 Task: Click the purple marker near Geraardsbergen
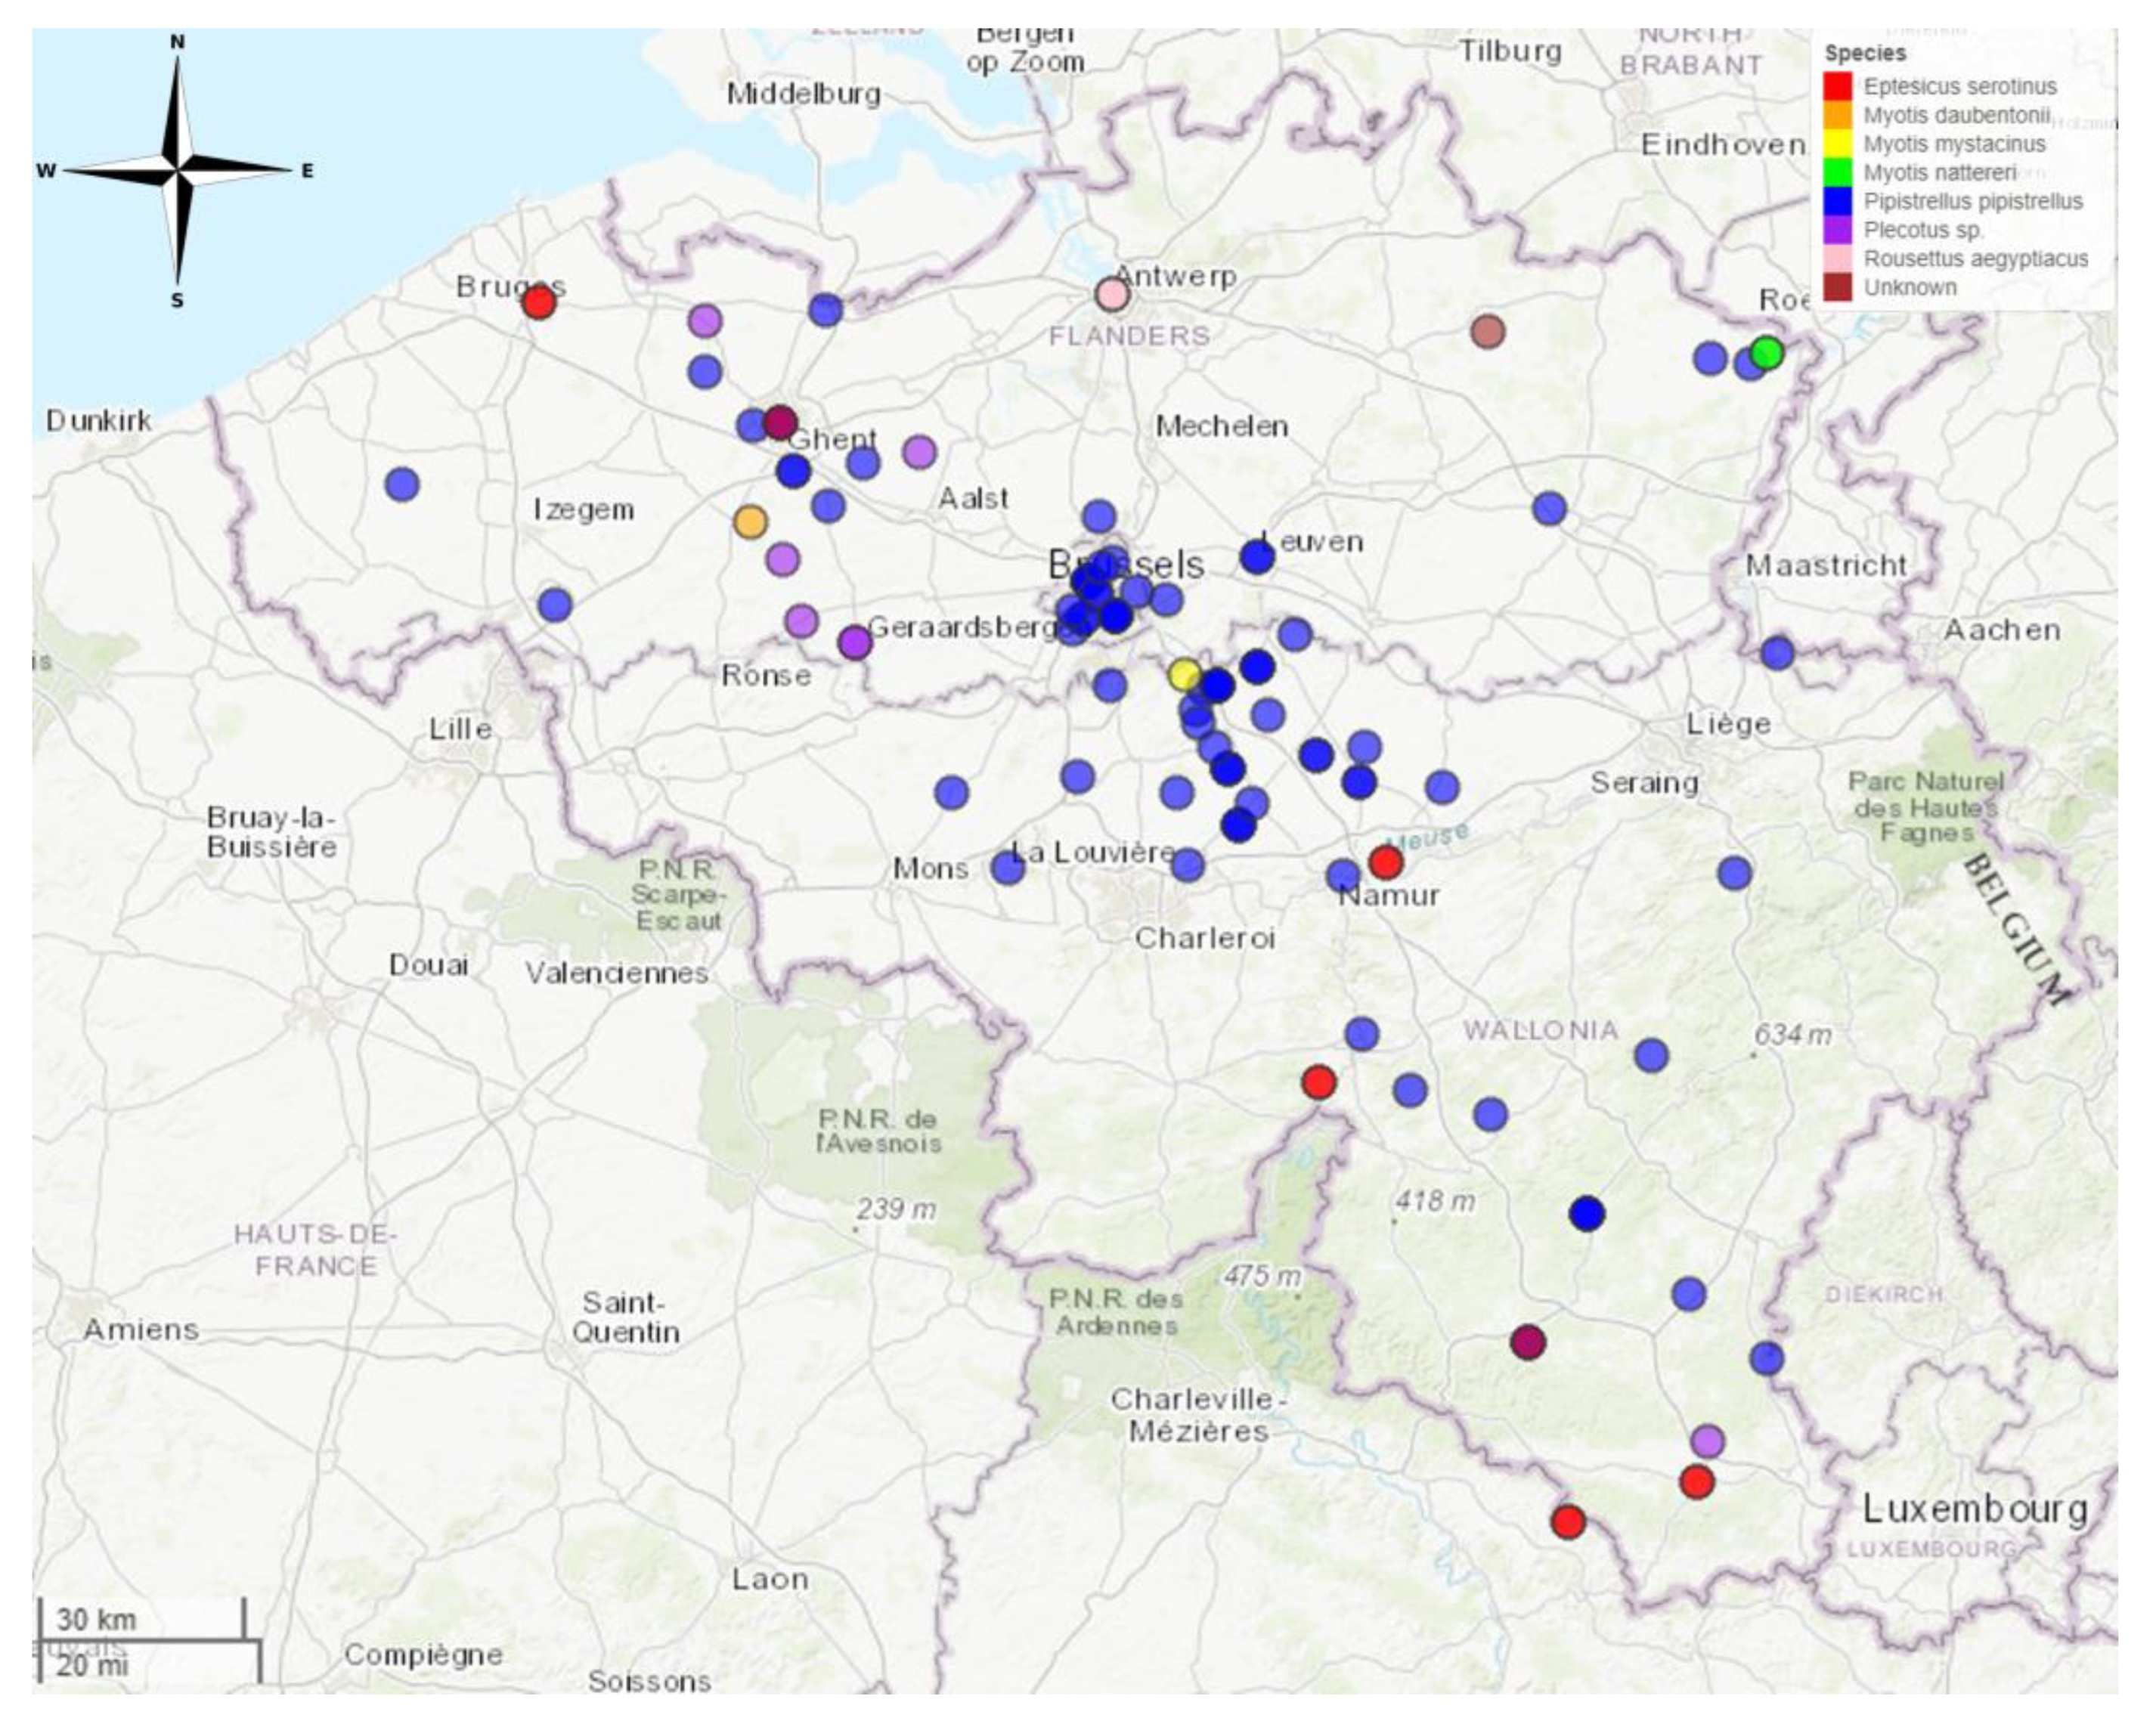pyautogui.click(x=854, y=642)
